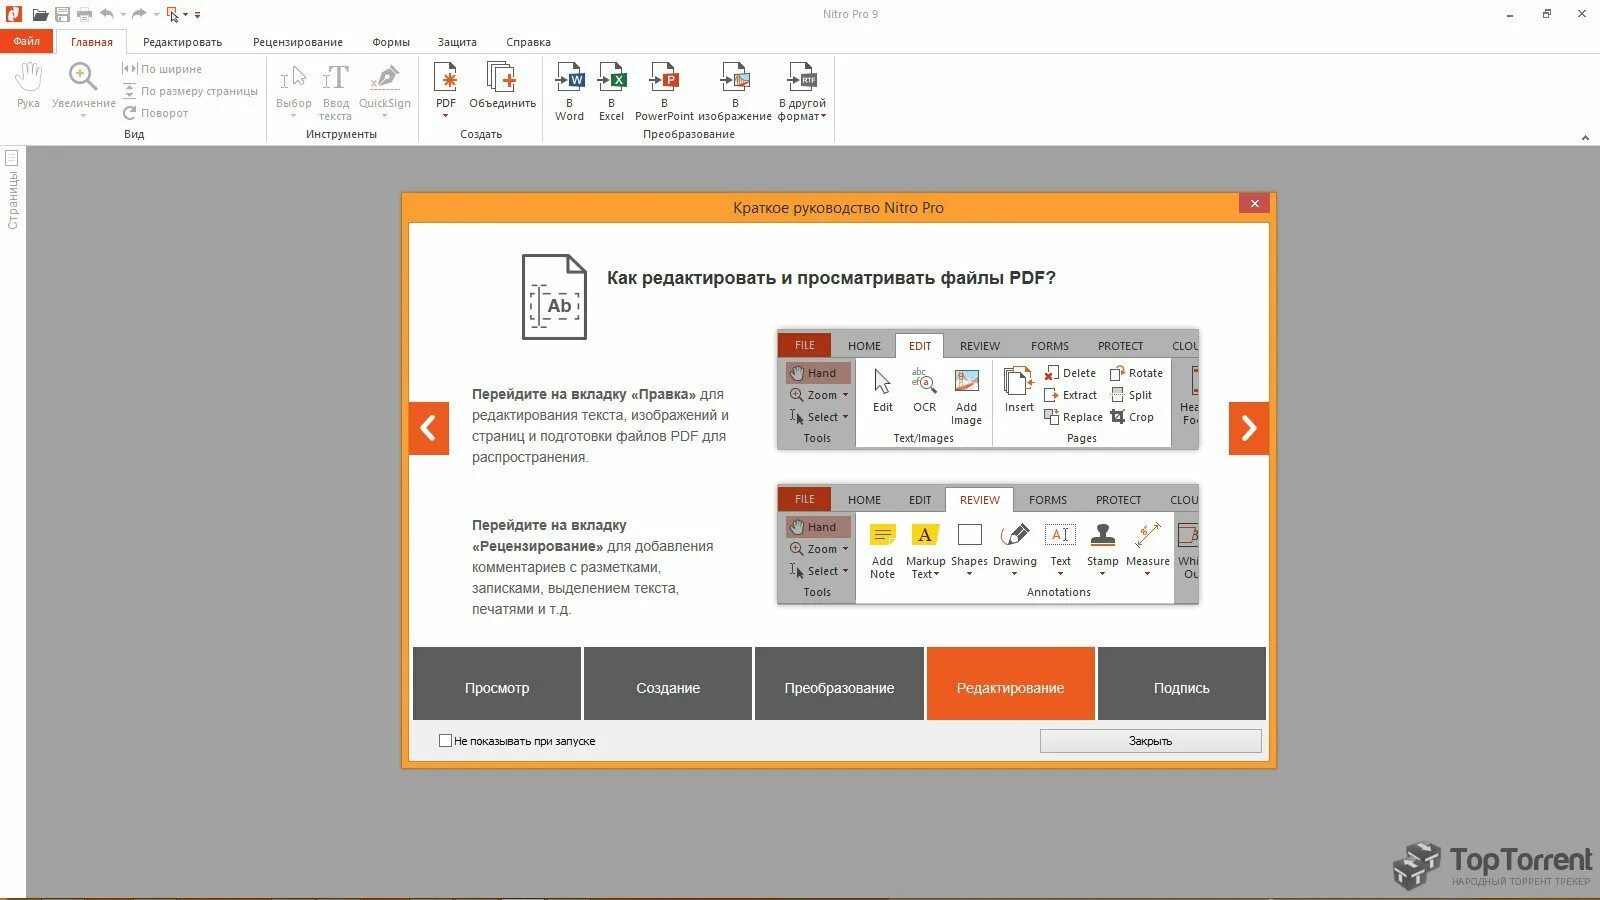Click the Nitro Pro application logo icon

14,14
